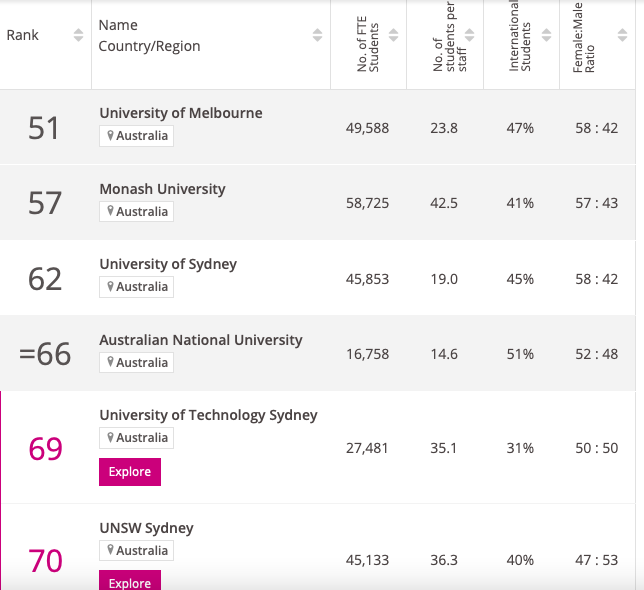Click rank number 69

click(45, 448)
